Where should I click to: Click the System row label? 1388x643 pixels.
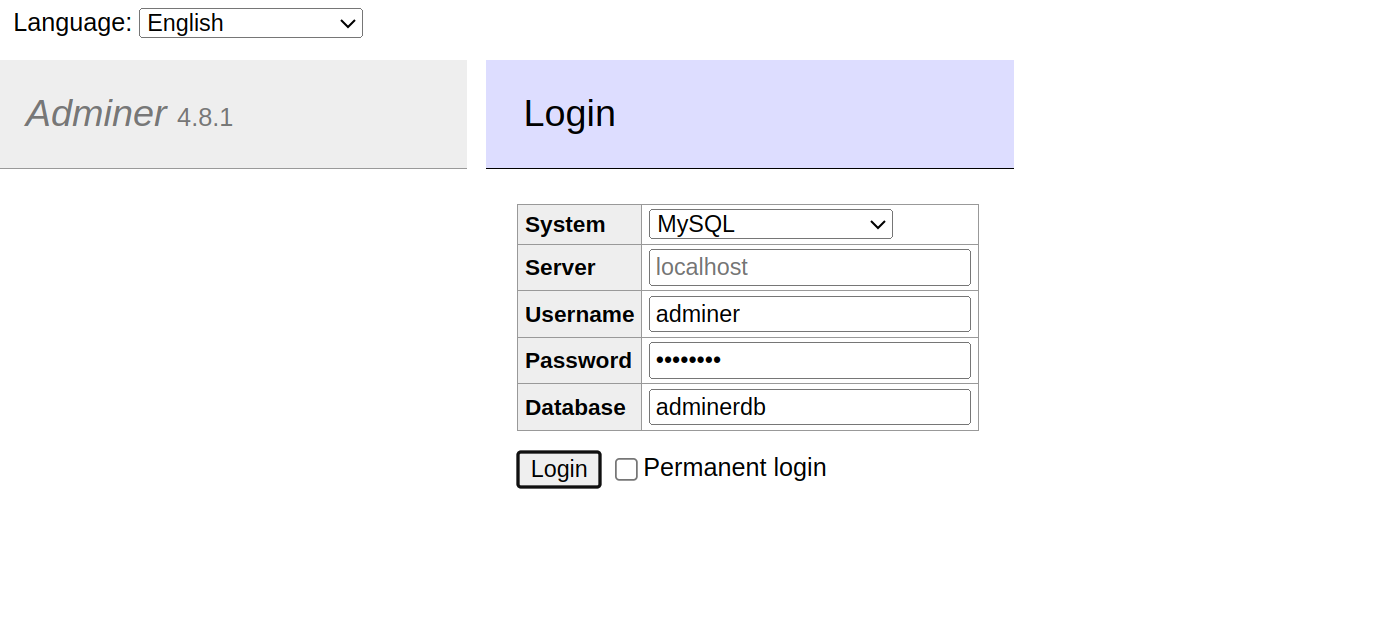(565, 225)
